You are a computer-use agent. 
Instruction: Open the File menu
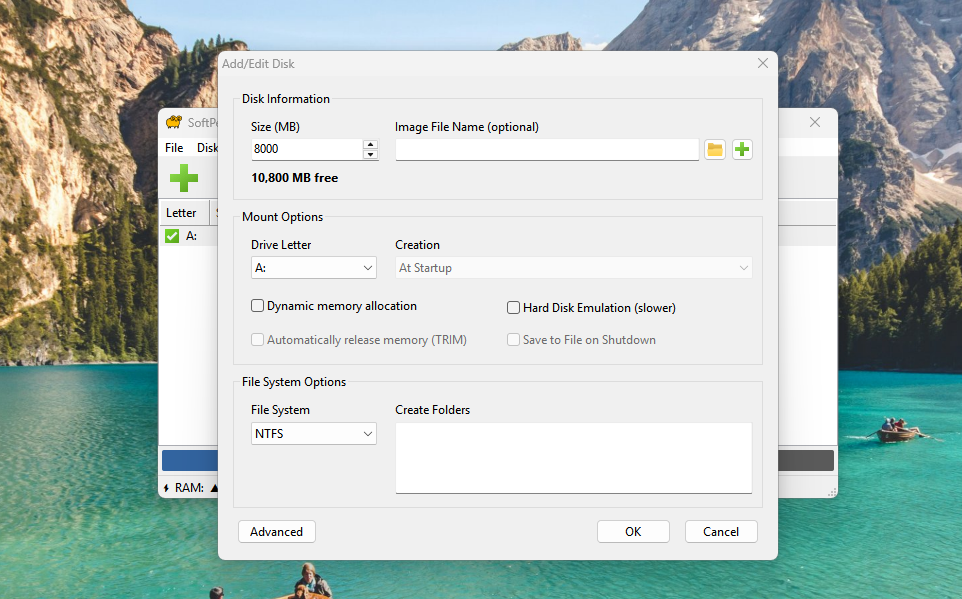click(x=174, y=148)
